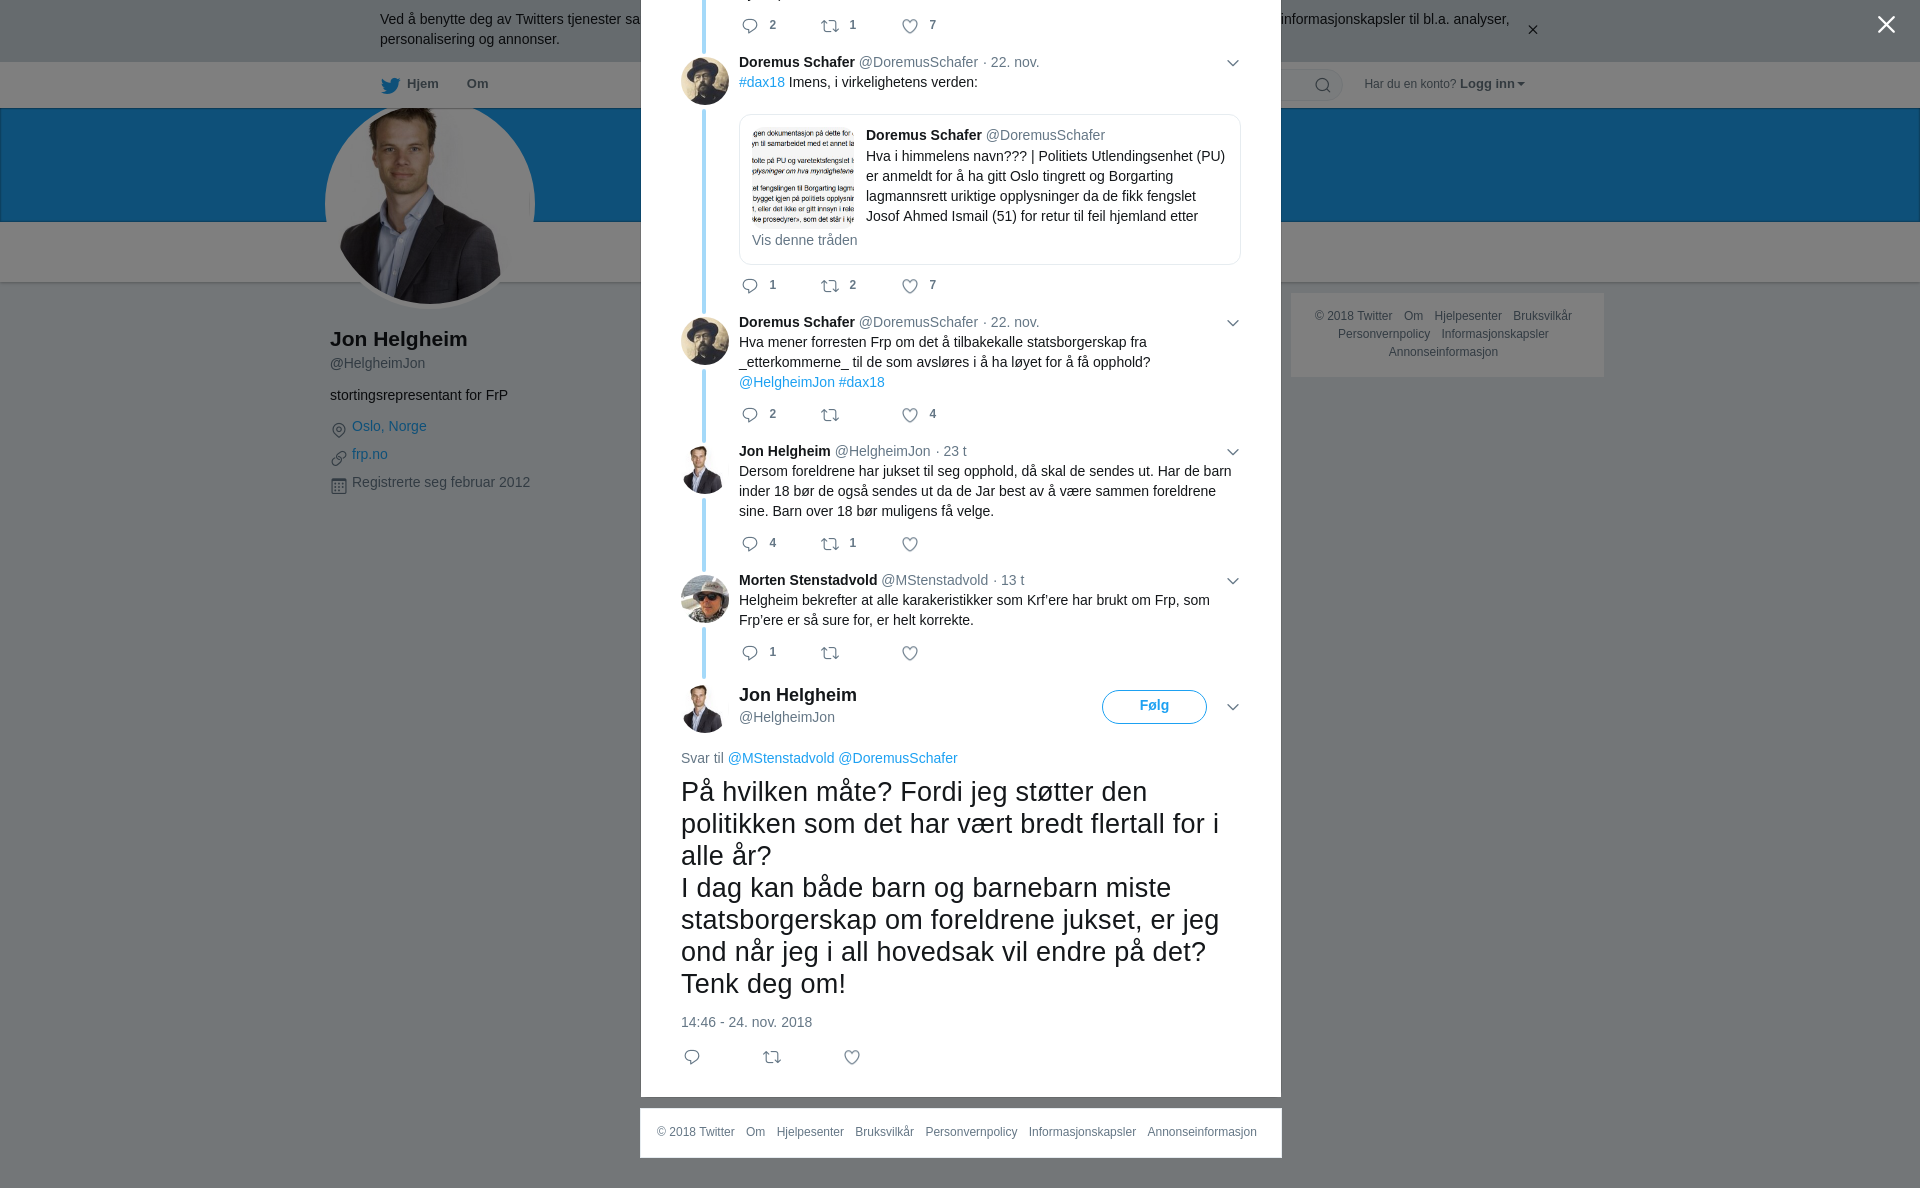Open the quoted tweet image thumbnail
Screen dimensions: 1920x1188
pos(803,176)
